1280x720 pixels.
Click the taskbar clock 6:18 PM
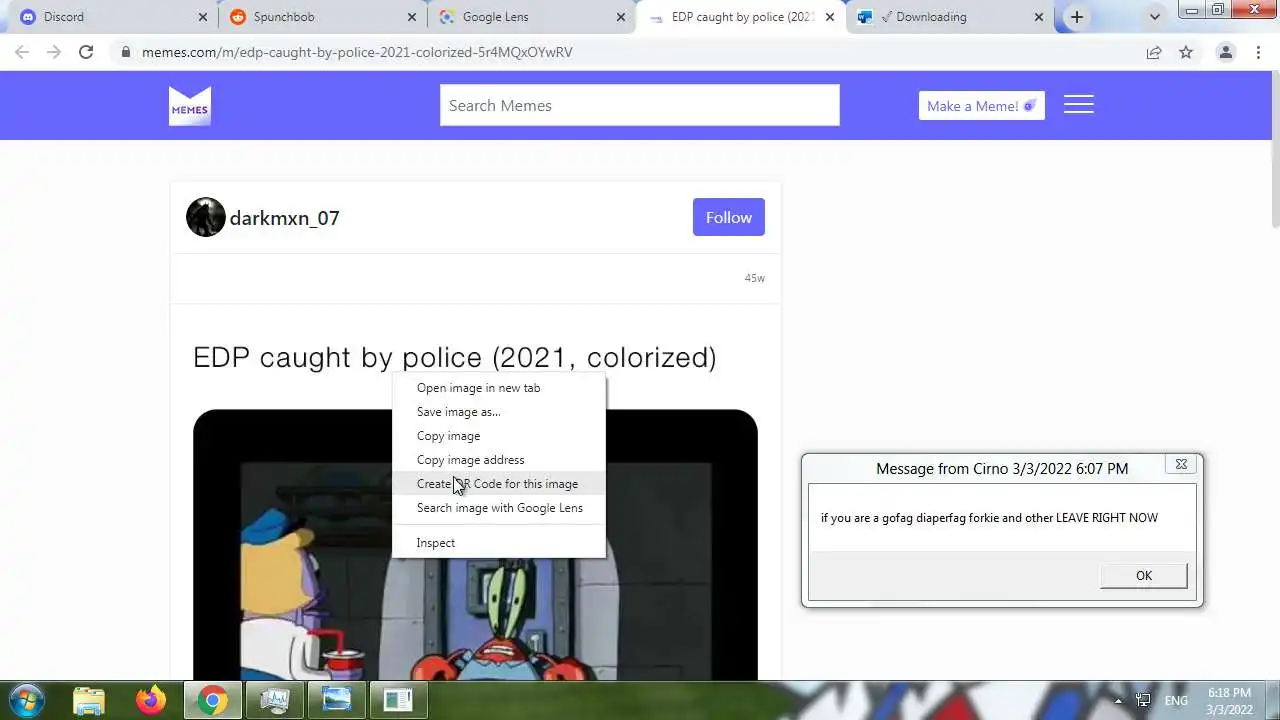(1229, 701)
